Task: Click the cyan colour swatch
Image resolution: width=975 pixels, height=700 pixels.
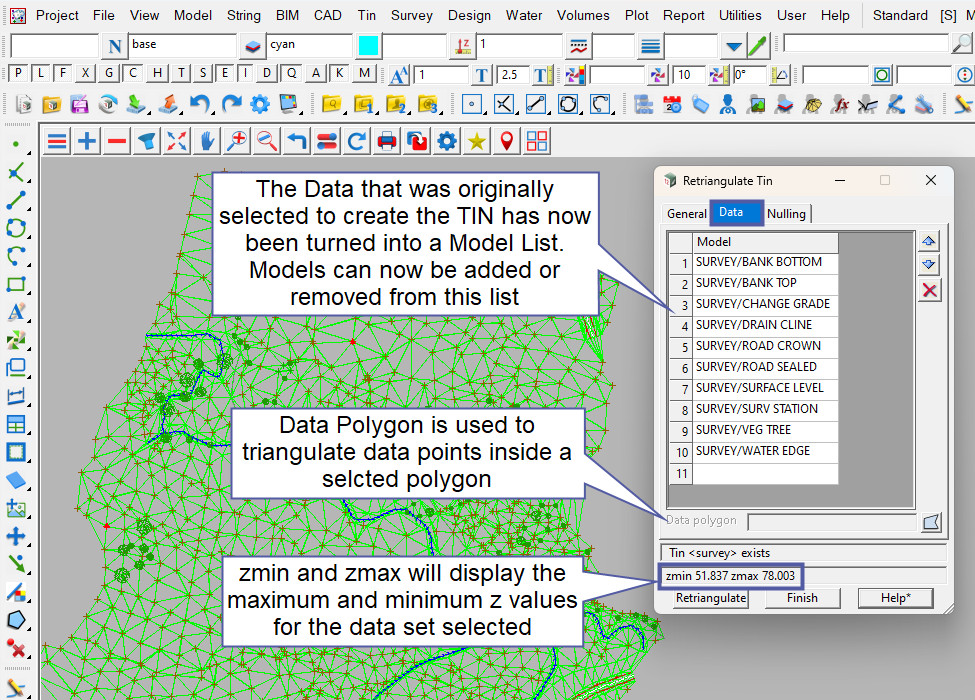Action: [368, 46]
